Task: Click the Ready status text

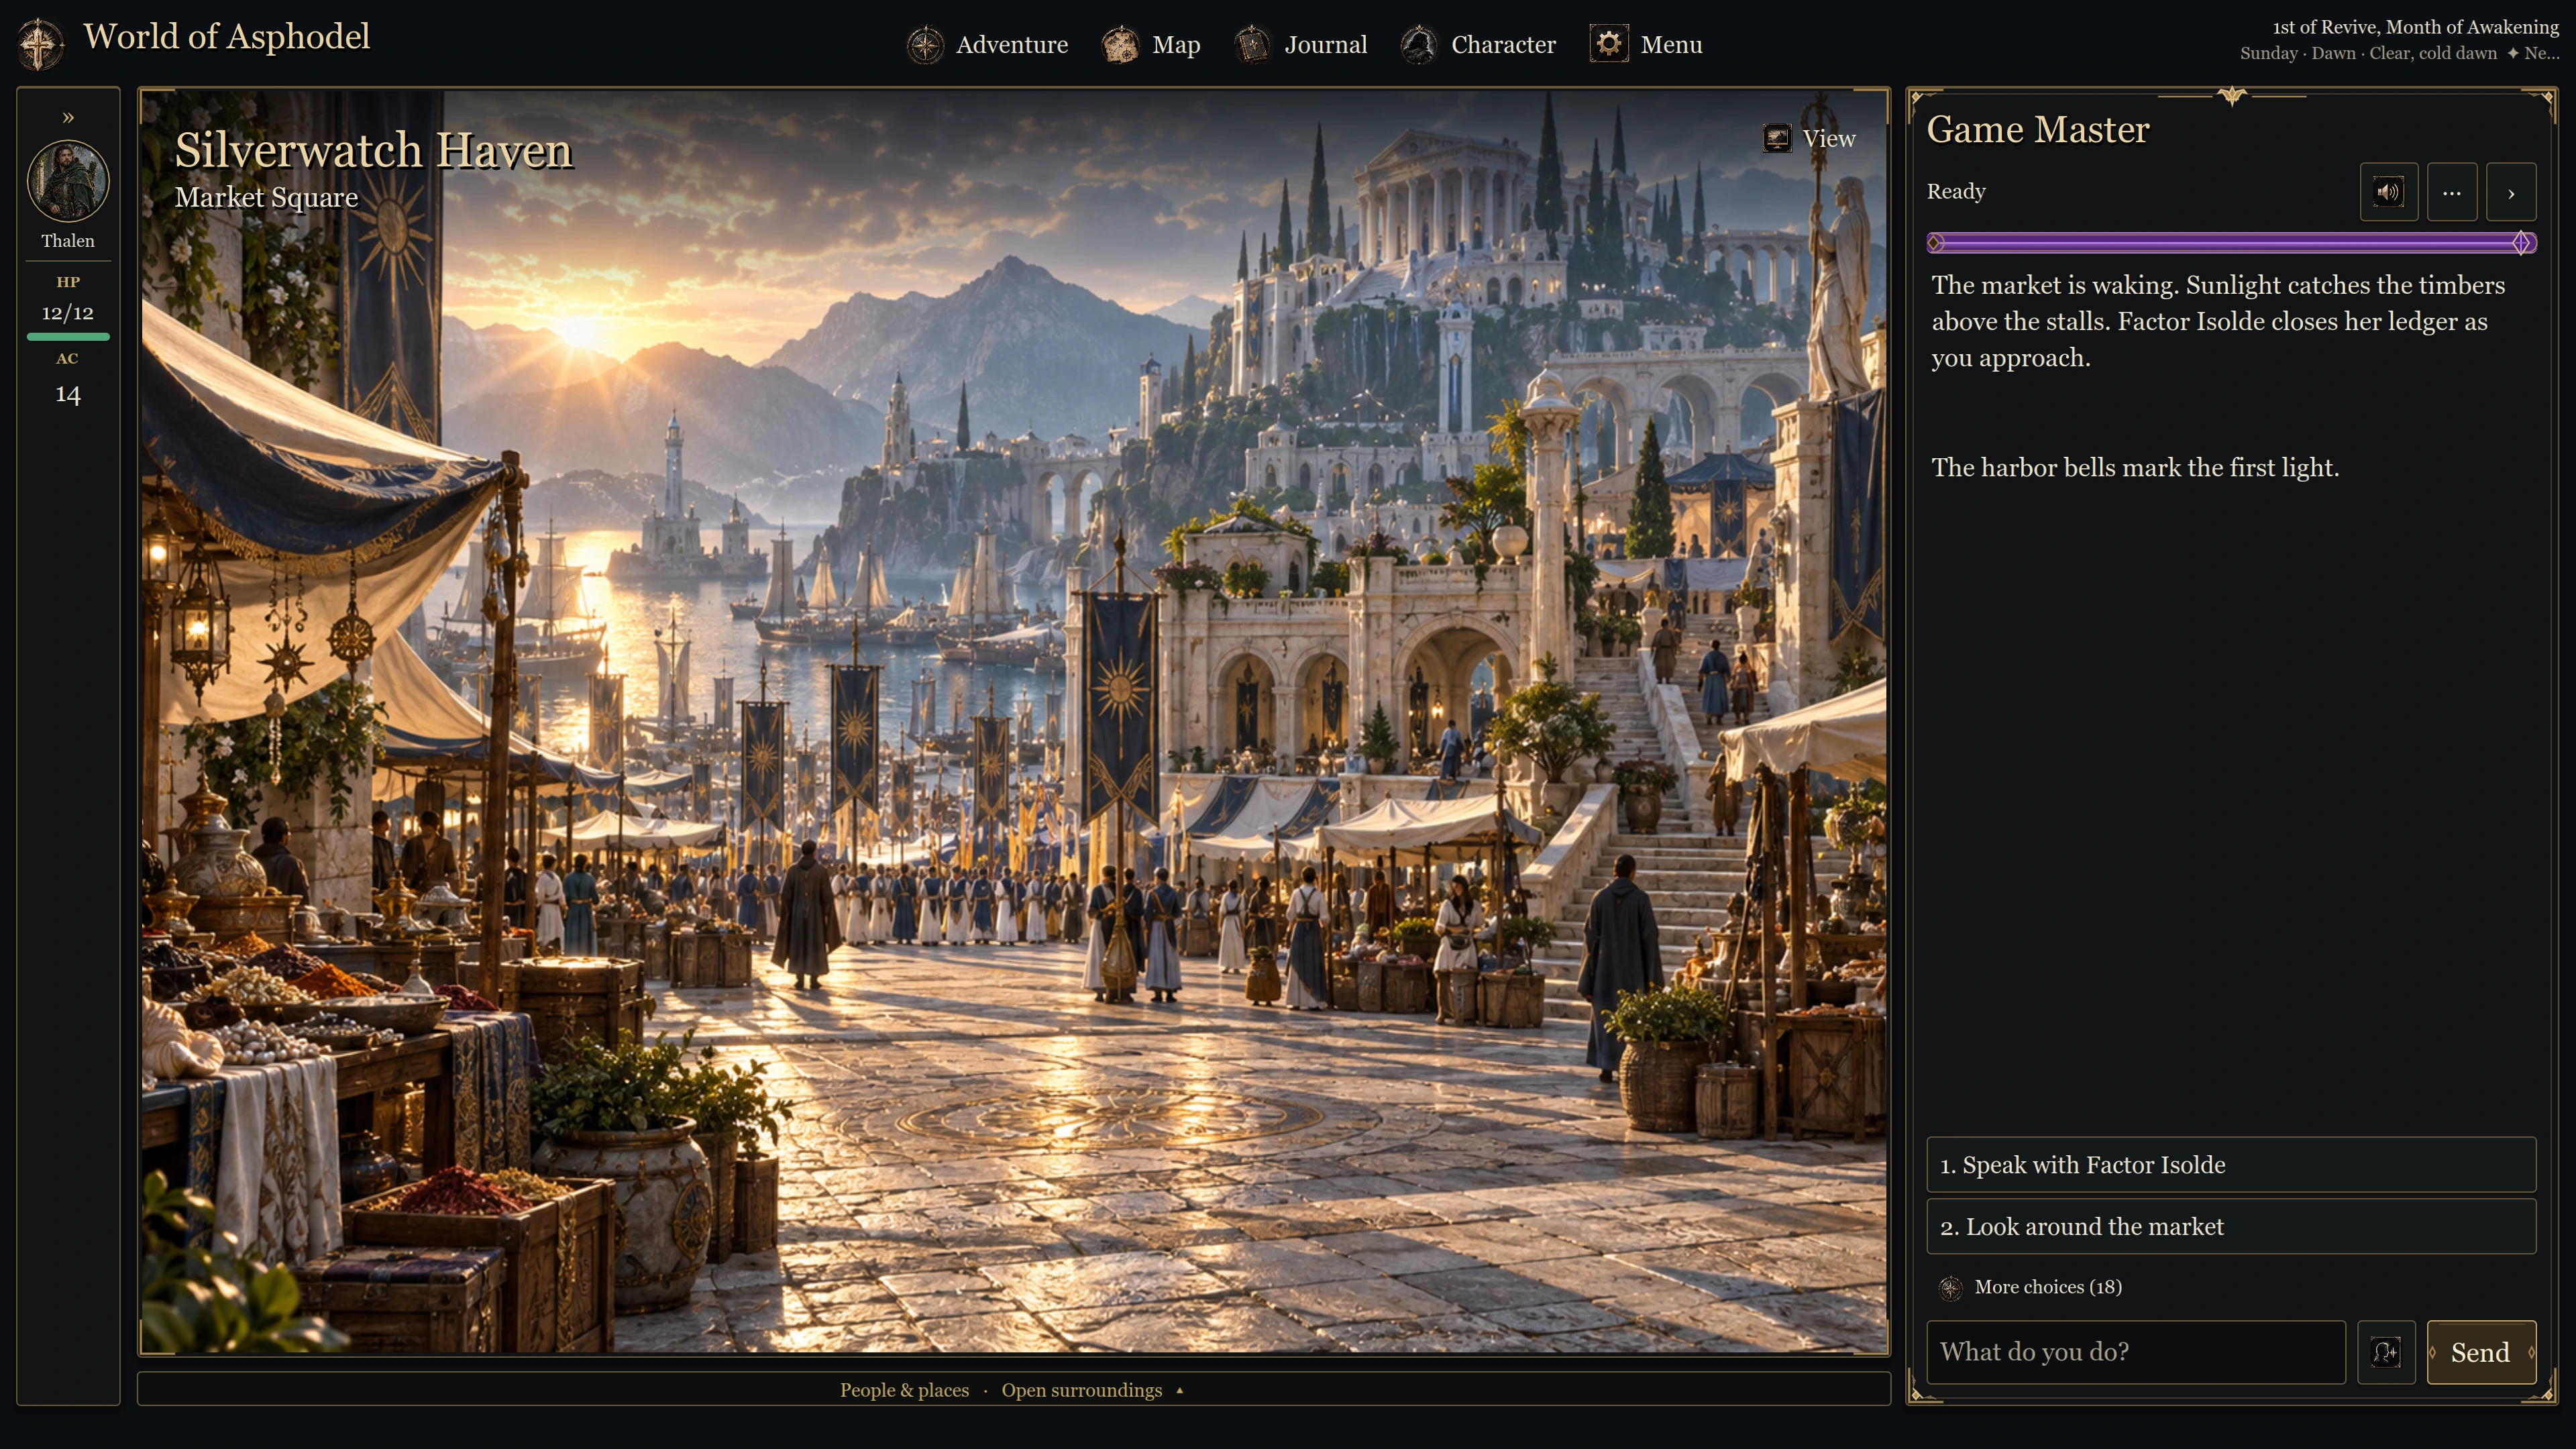Action: pos(1955,191)
